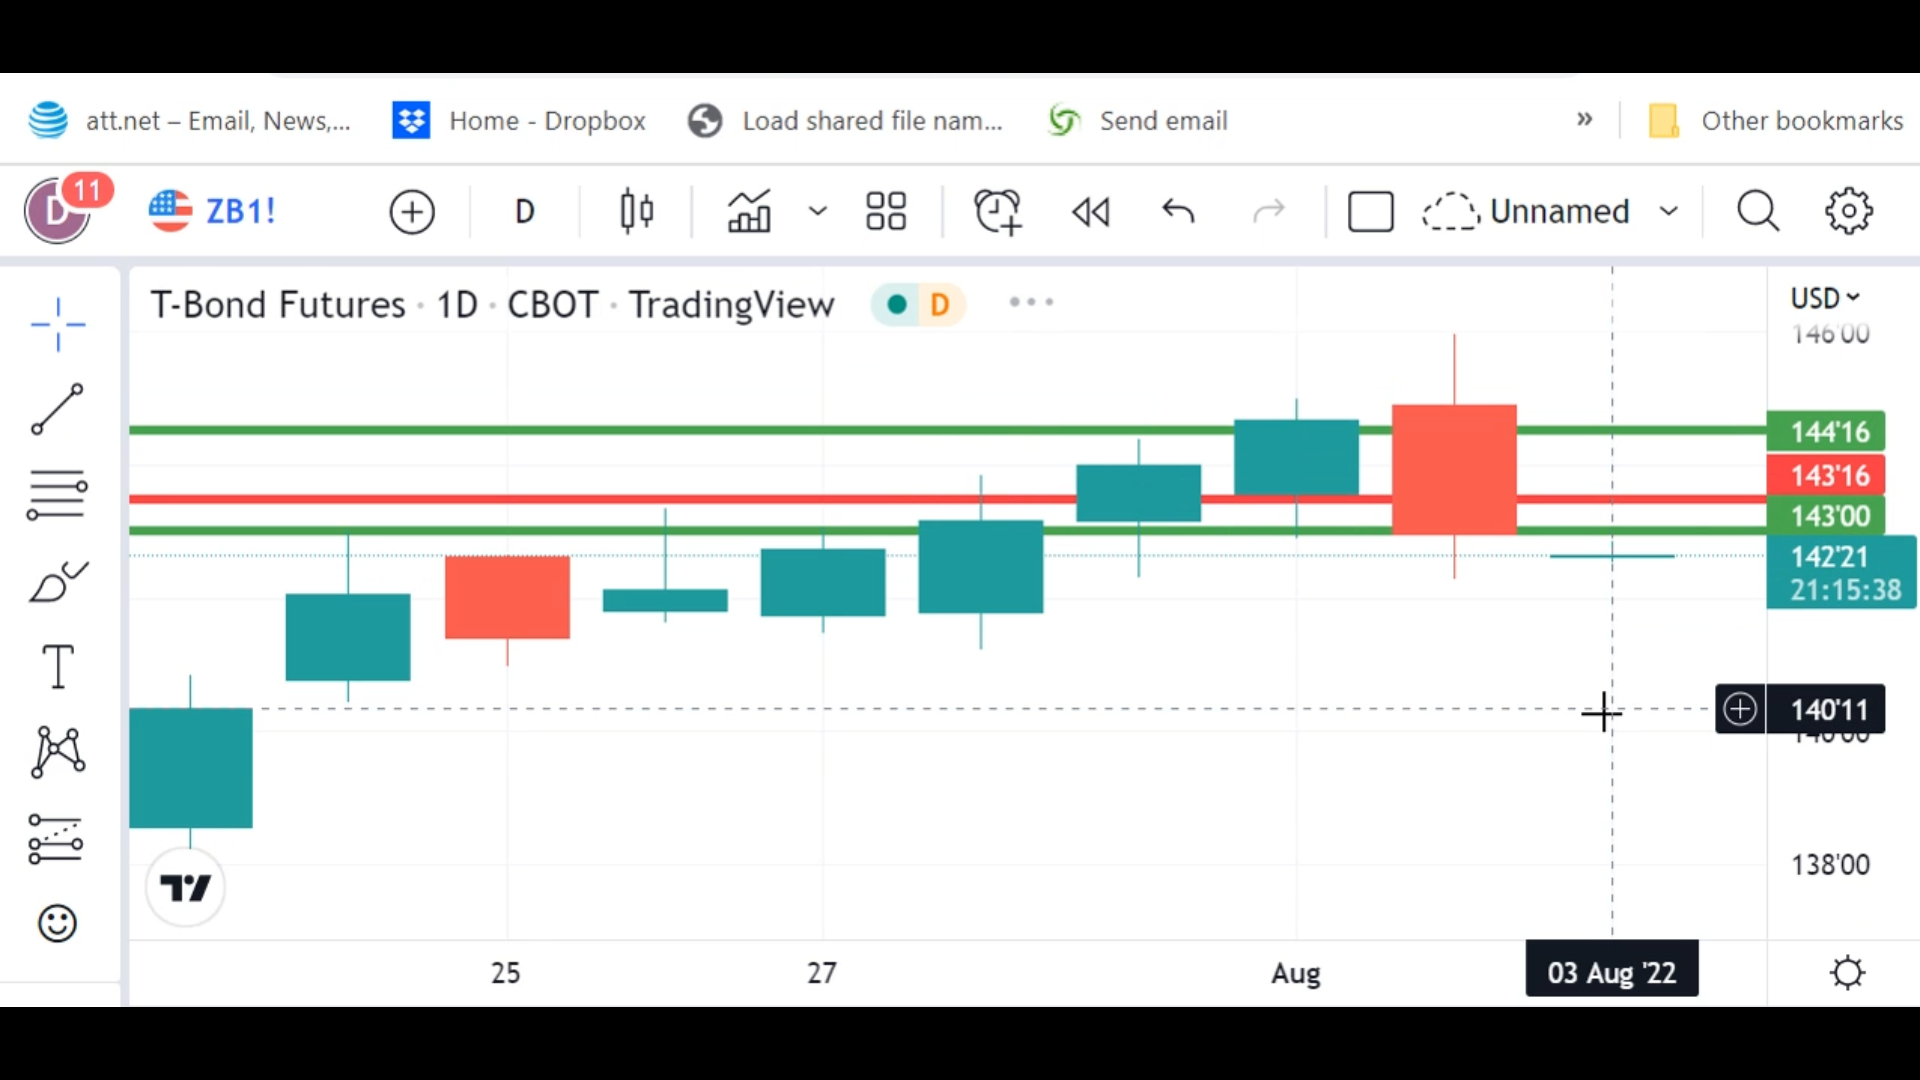
Task: Select the layout rectangle icon
Action: [x=1371, y=211]
